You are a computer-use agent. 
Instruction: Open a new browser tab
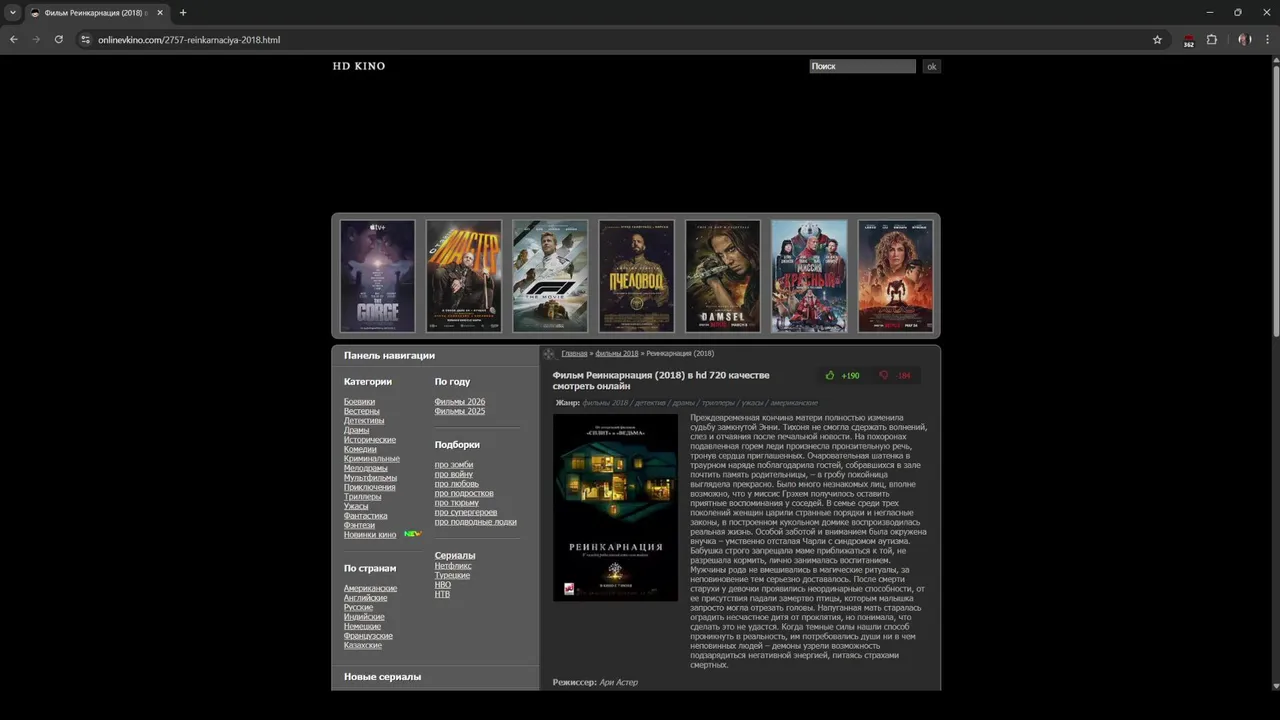click(x=183, y=13)
